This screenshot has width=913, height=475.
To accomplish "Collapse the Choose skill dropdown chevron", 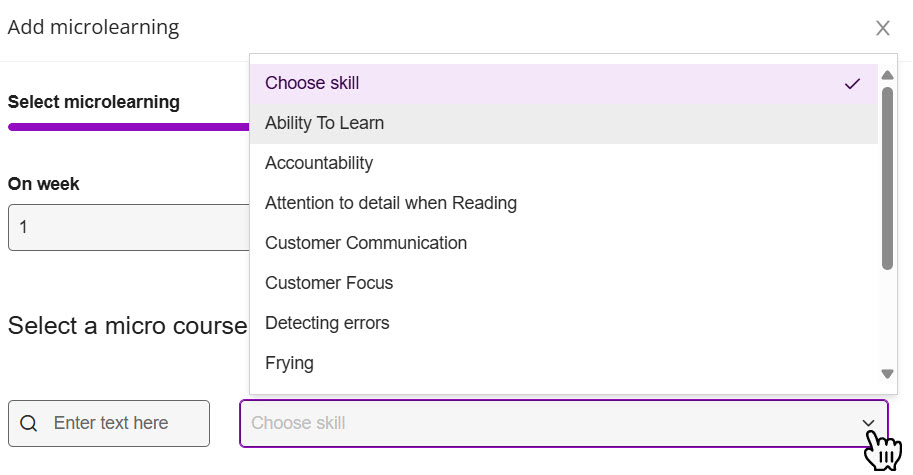I will (x=868, y=423).
